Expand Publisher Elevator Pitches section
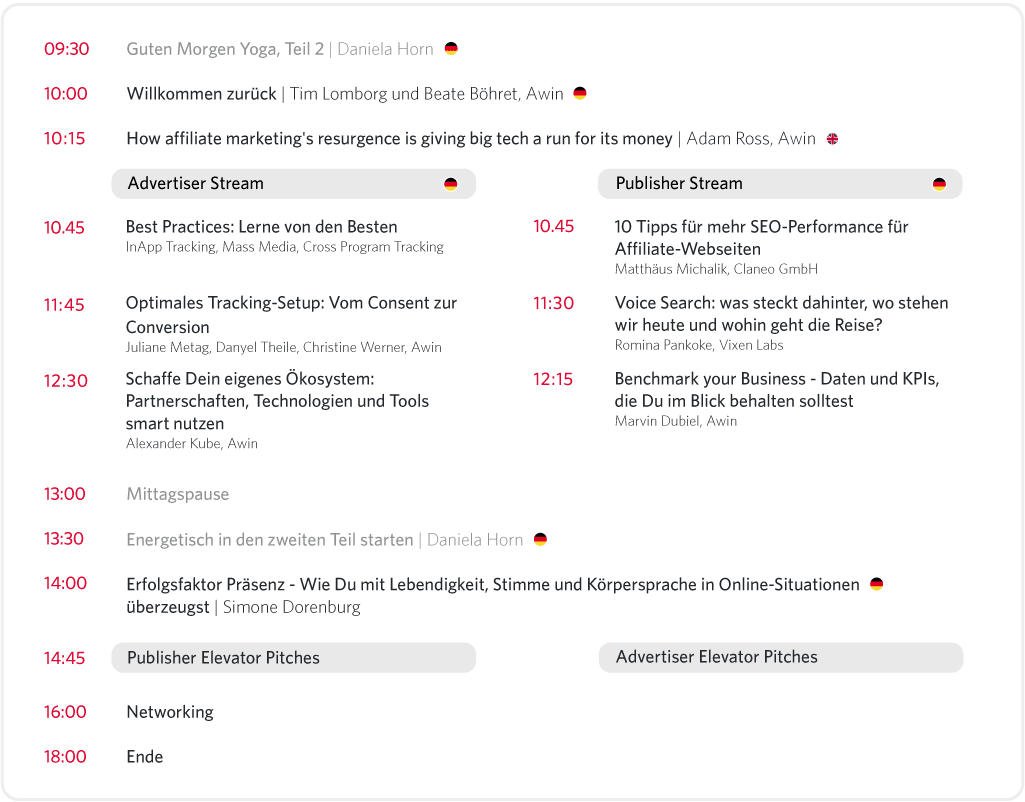Viewport: 1025px width, 802px height. [292, 658]
